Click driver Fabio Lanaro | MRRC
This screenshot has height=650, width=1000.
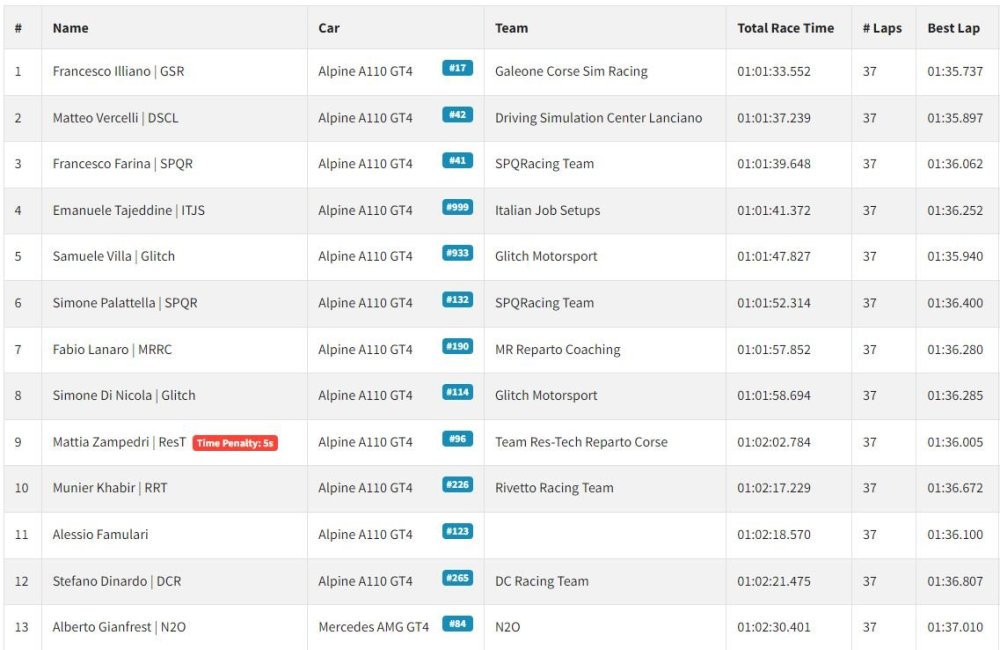[x=112, y=350]
